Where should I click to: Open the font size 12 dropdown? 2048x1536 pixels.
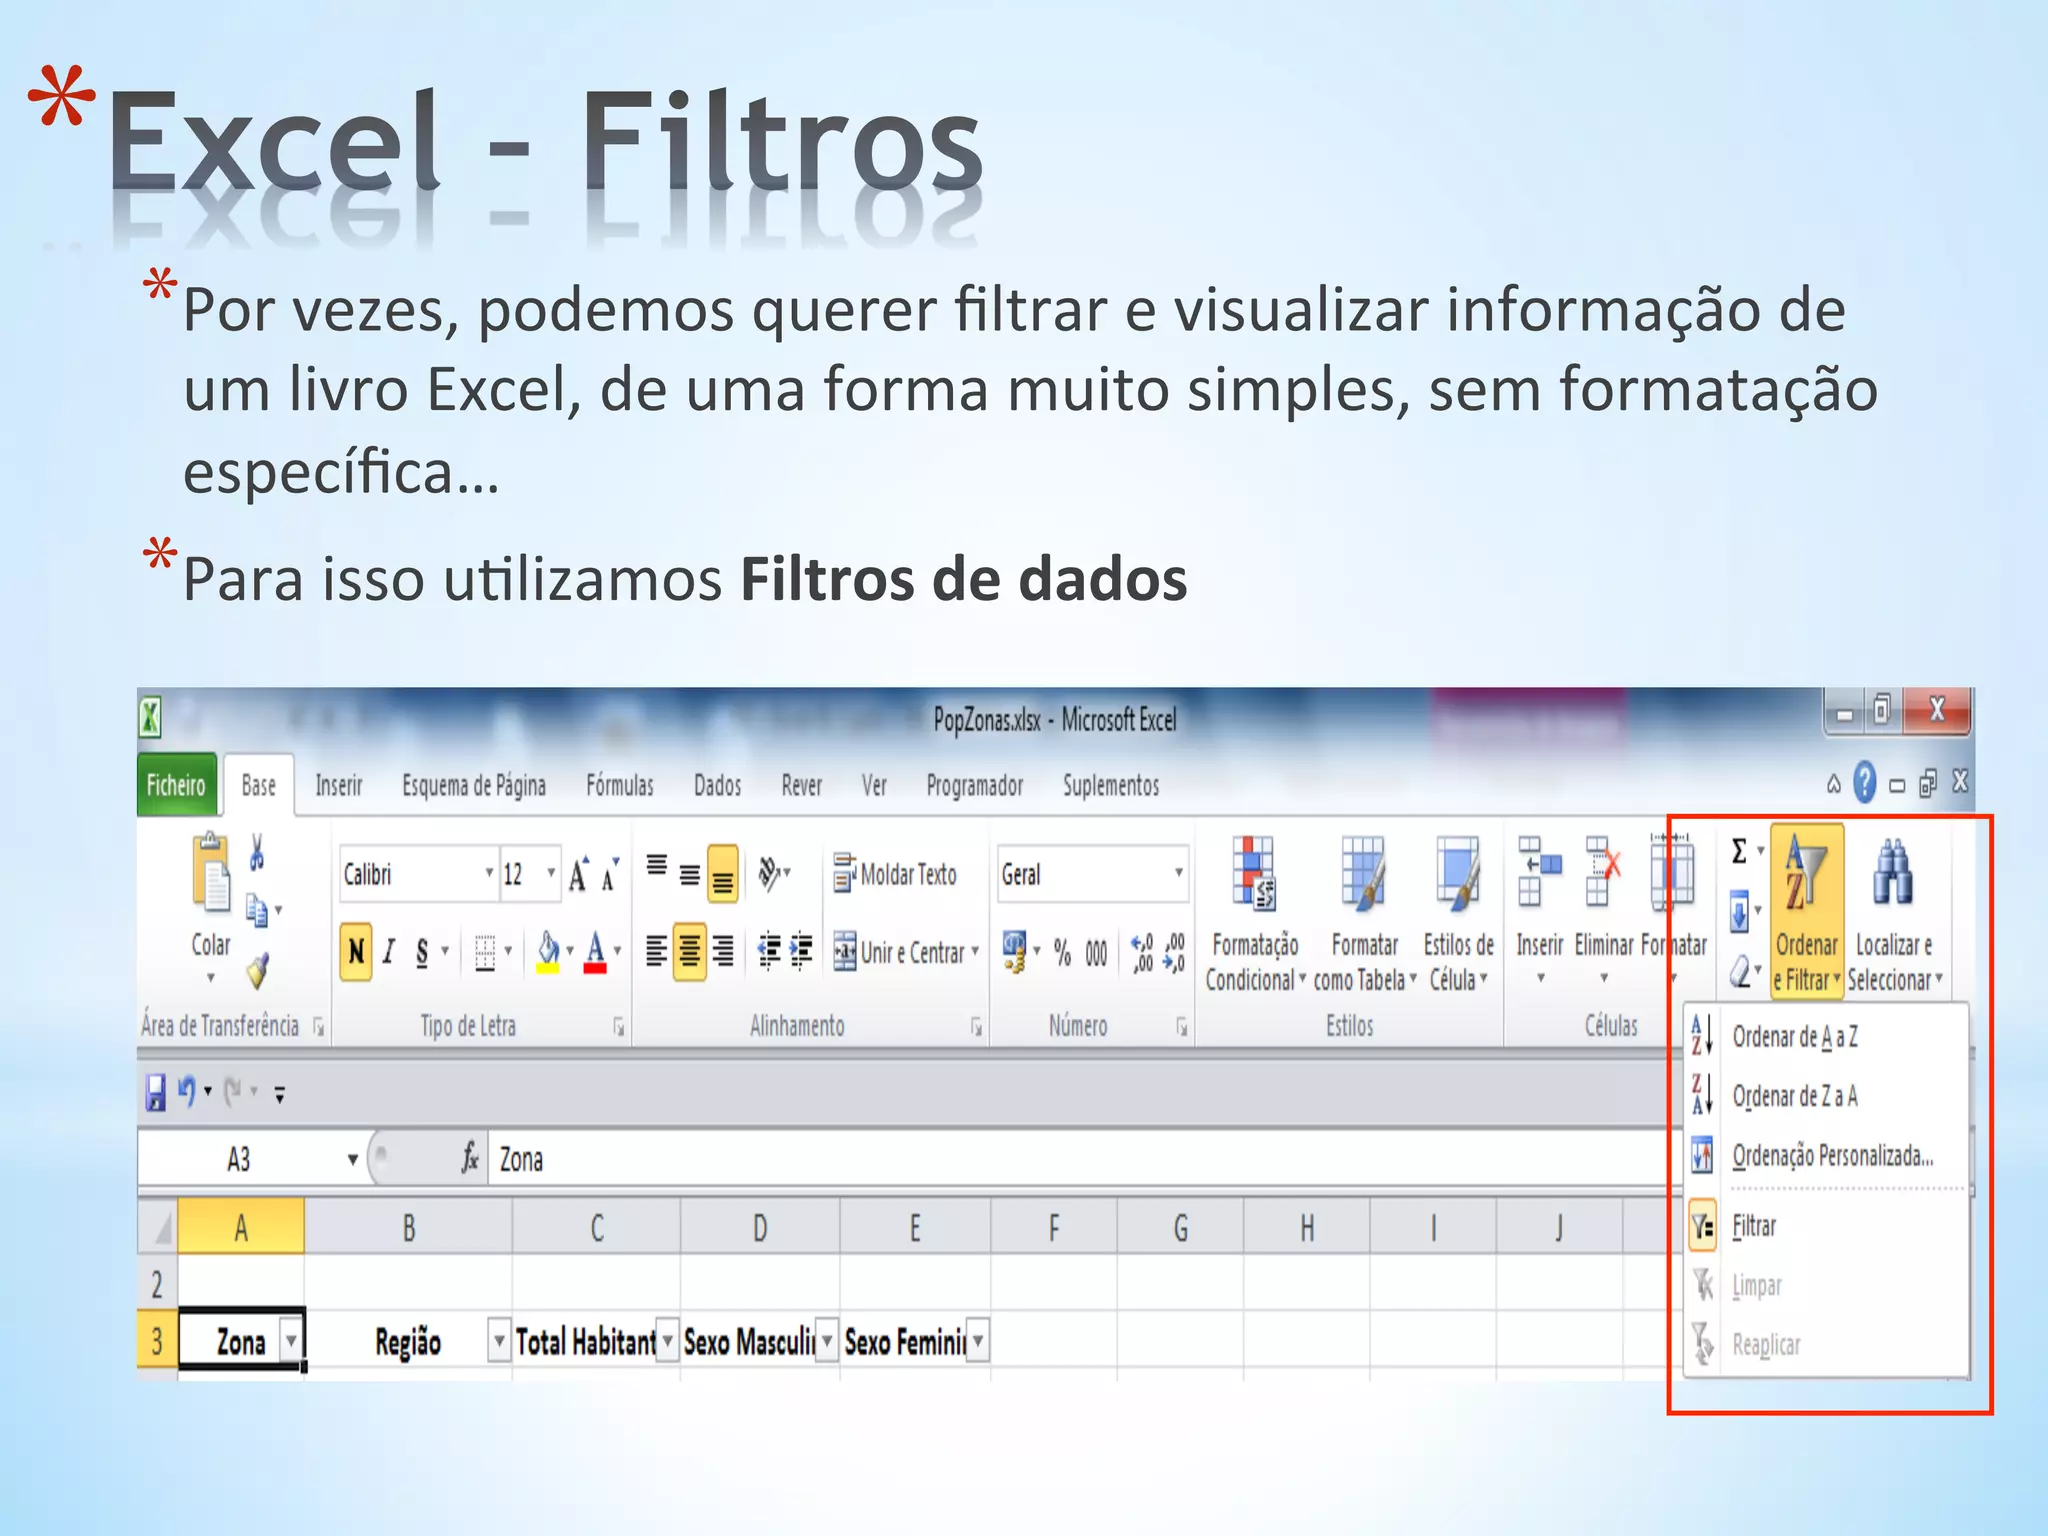(x=551, y=873)
